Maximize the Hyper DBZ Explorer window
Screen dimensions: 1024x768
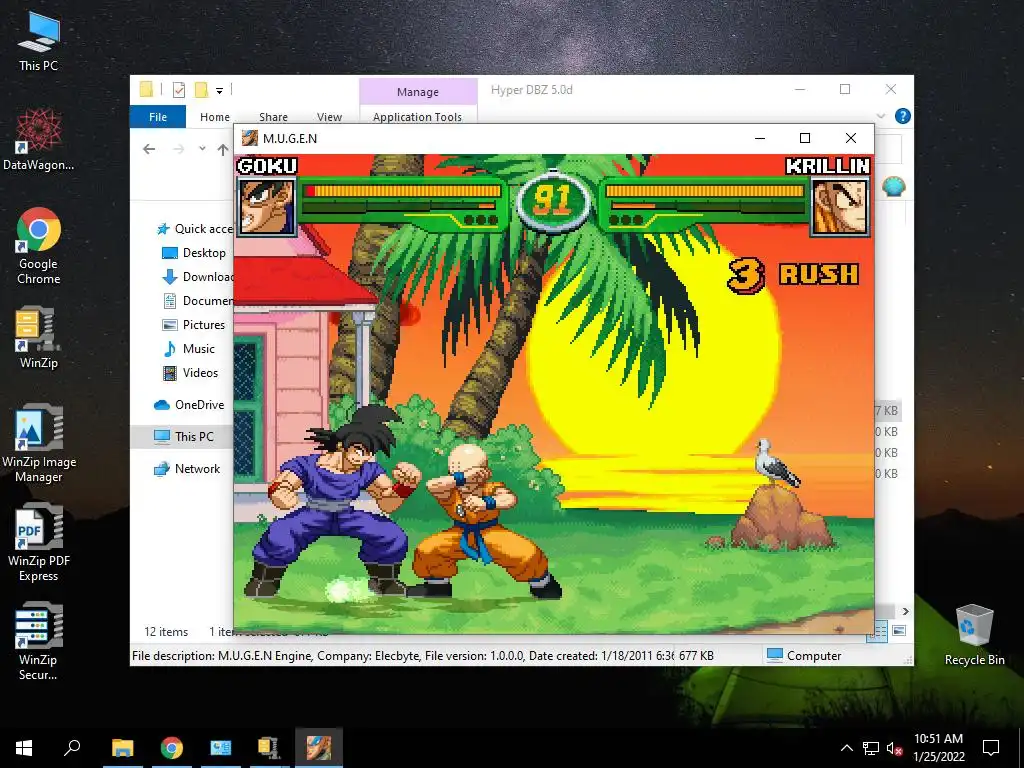pos(845,89)
